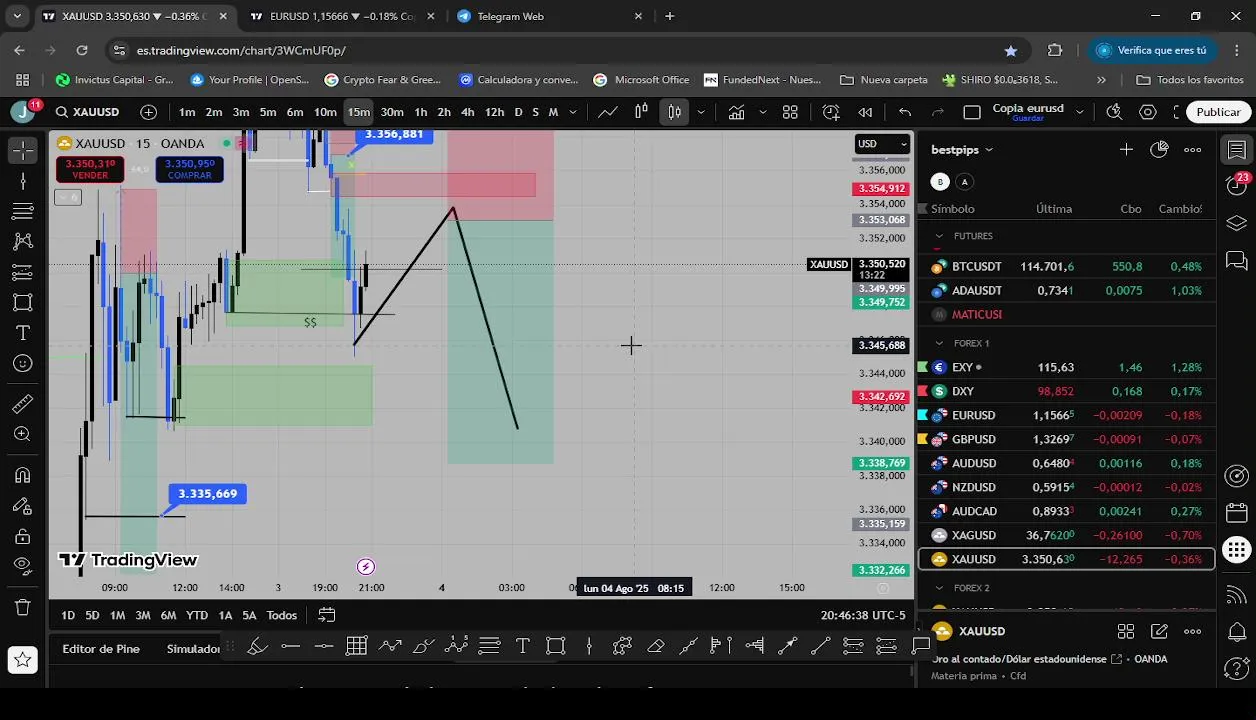Collapse the FOREX 1 section

pos(939,343)
